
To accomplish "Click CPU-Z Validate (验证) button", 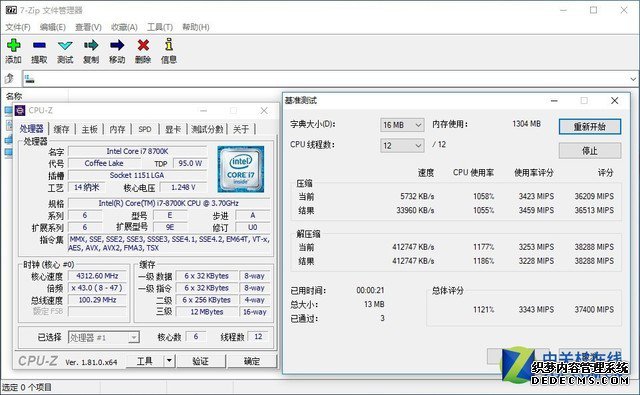I will coord(200,361).
